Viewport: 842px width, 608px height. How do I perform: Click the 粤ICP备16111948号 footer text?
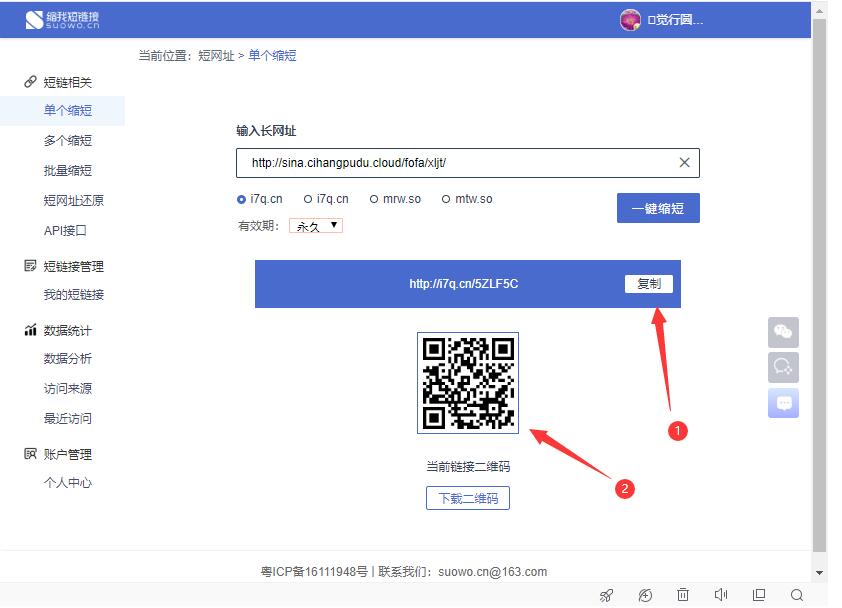[315, 572]
